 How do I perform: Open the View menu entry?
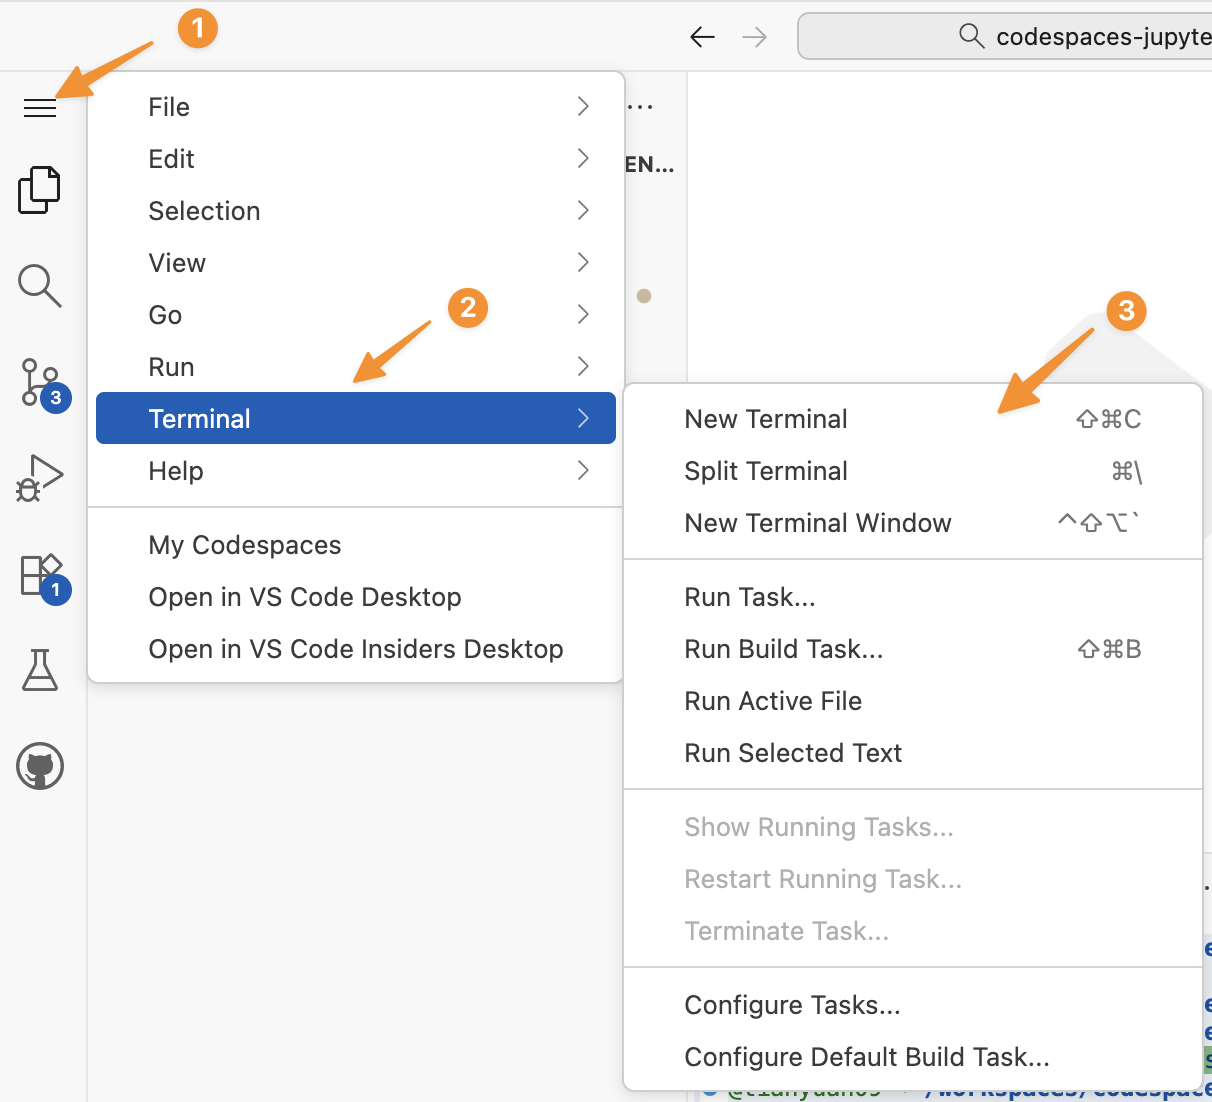[355, 263]
